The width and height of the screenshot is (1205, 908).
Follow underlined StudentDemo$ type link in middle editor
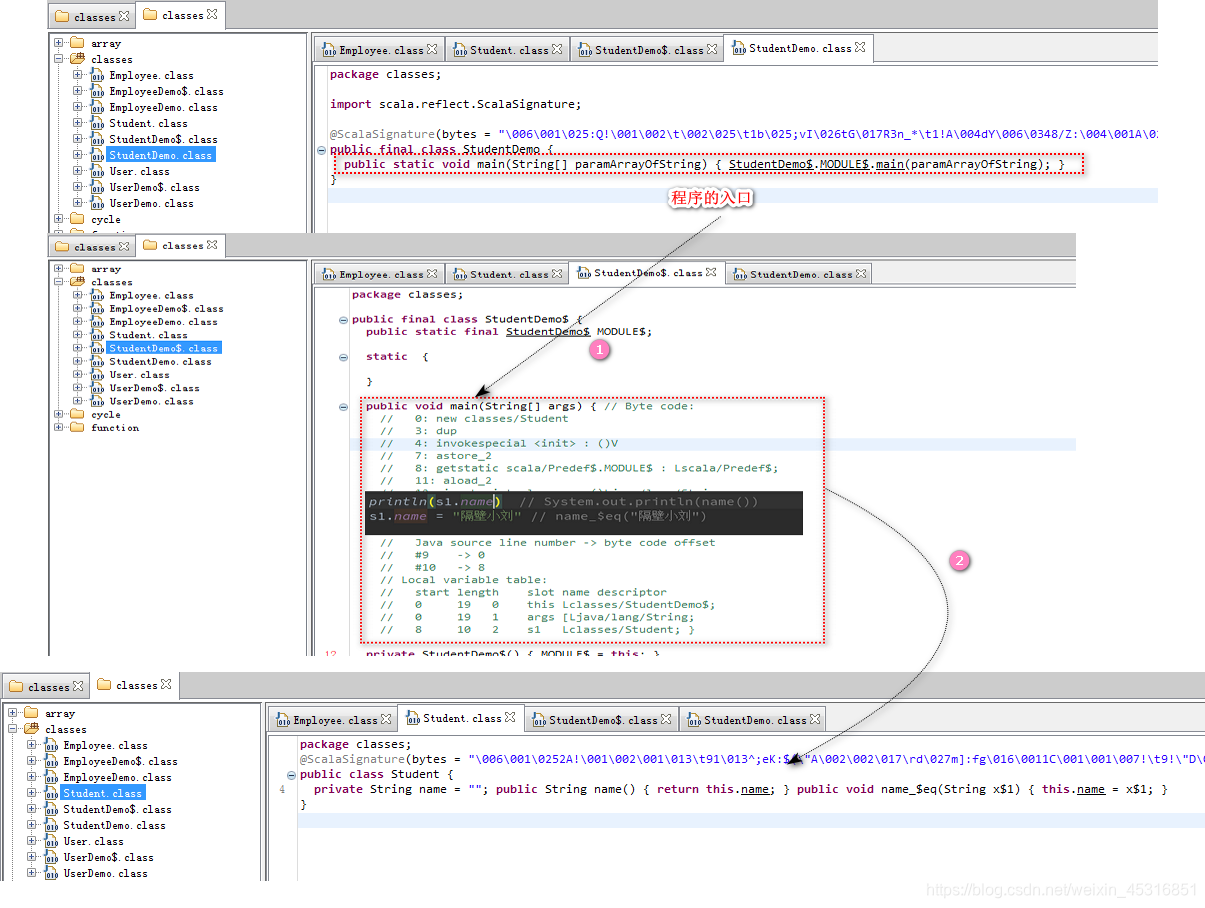(x=548, y=332)
